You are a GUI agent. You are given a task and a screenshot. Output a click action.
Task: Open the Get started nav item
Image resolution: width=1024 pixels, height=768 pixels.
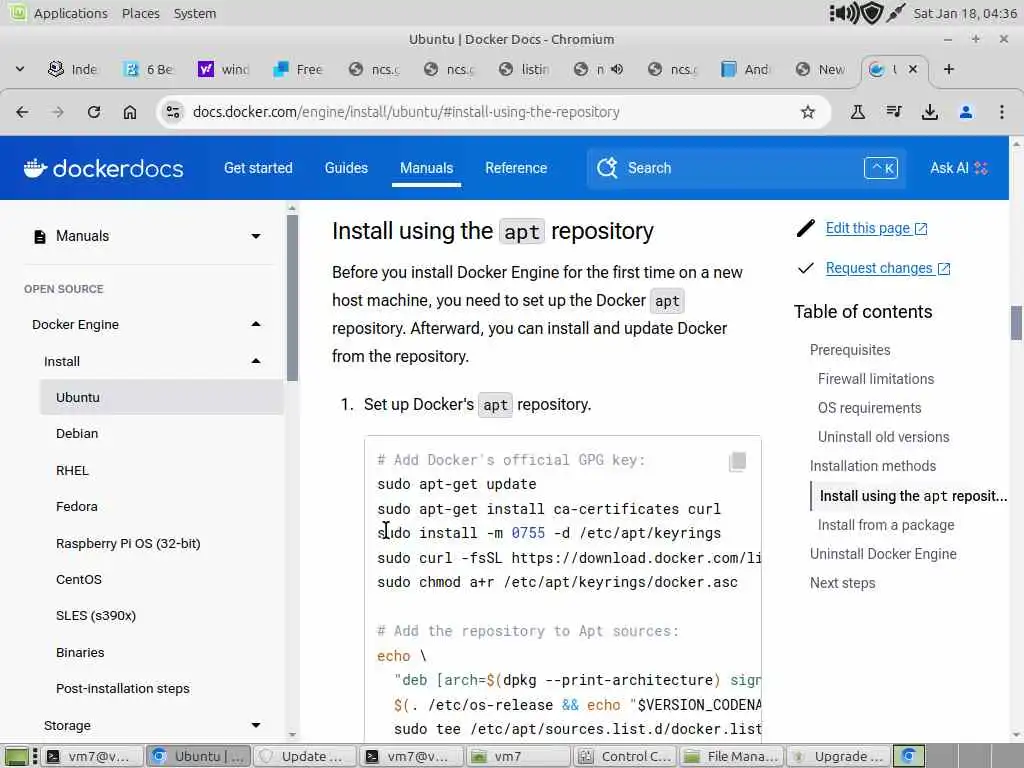(x=258, y=168)
